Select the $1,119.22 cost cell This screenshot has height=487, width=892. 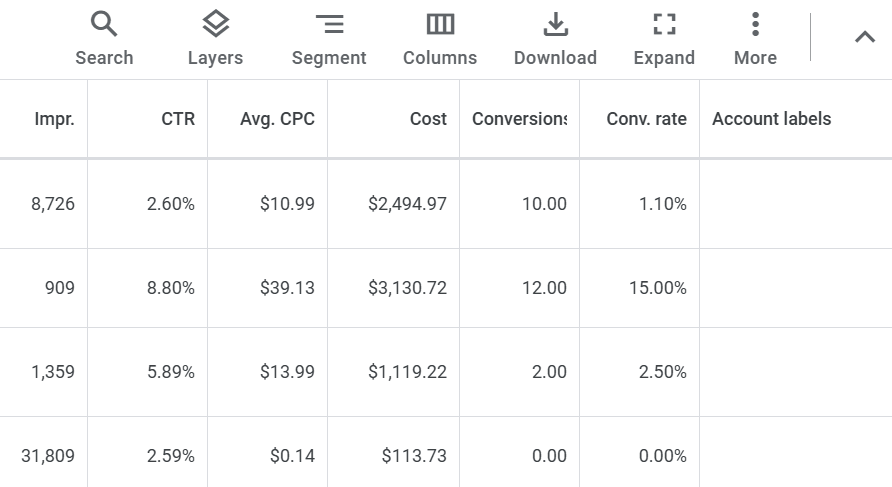pos(394,372)
